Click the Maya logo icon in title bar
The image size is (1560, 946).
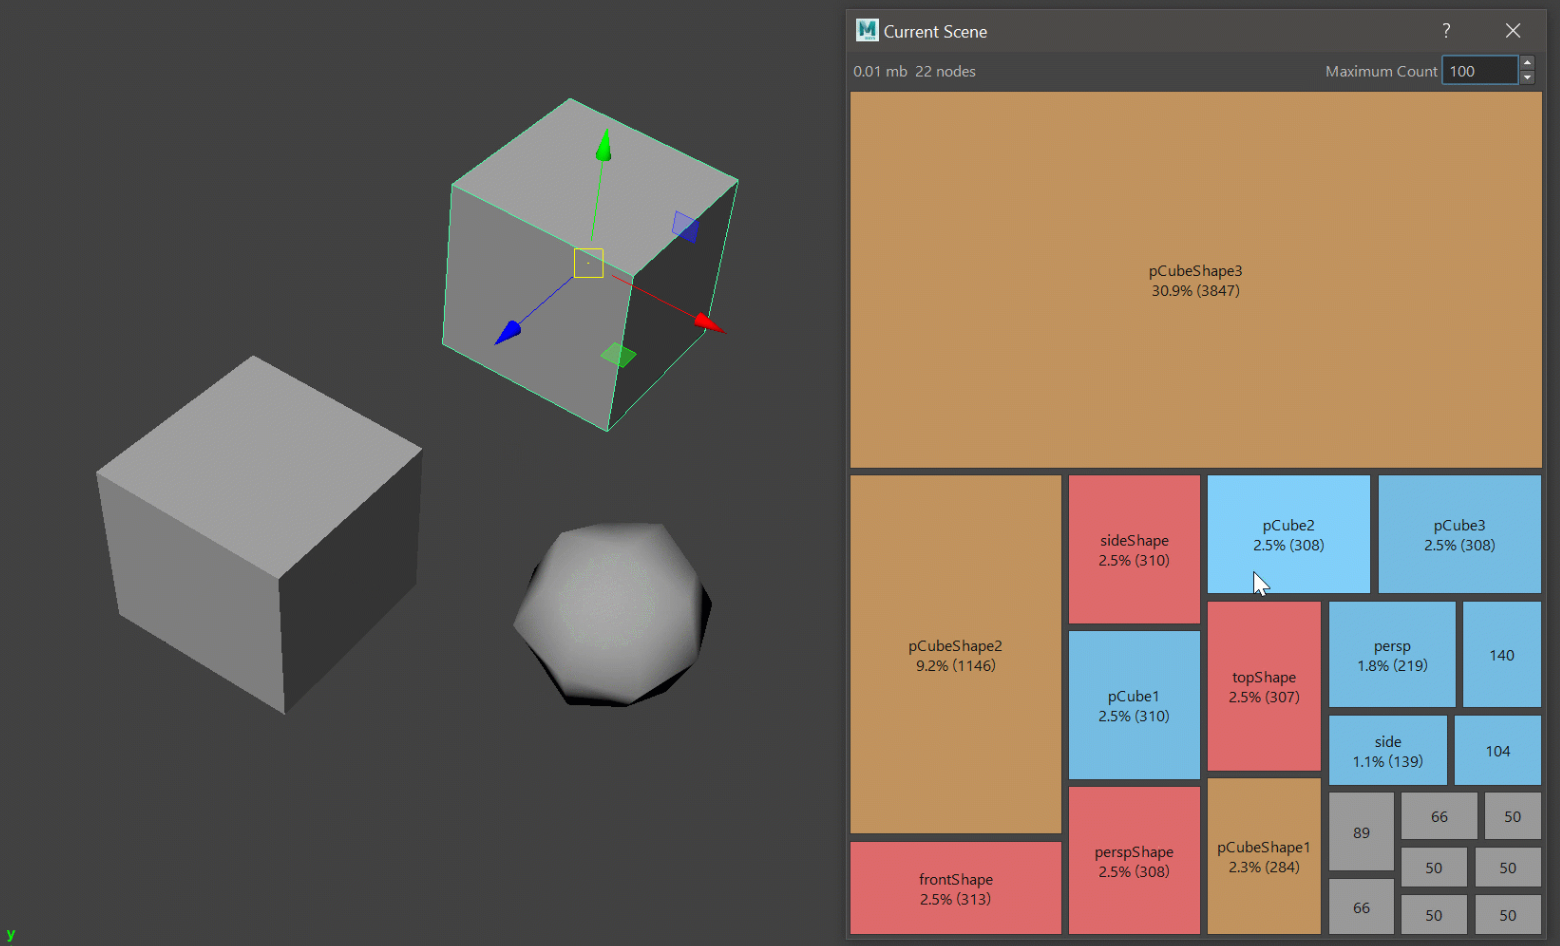coord(866,31)
